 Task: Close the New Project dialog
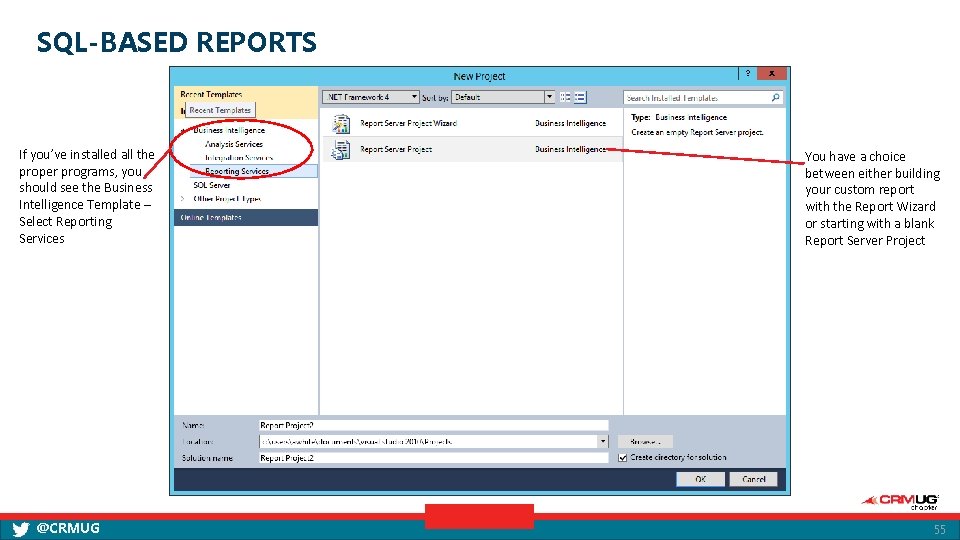click(x=771, y=73)
